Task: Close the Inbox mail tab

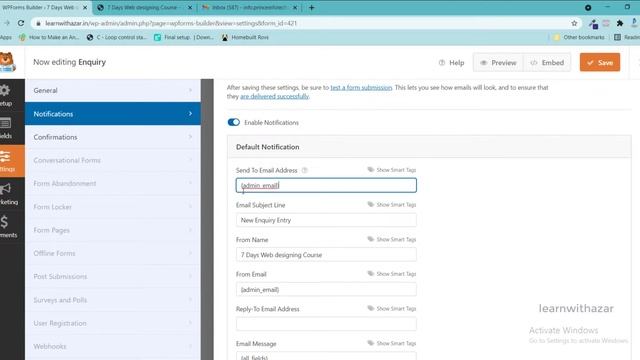Action: point(295,7)
